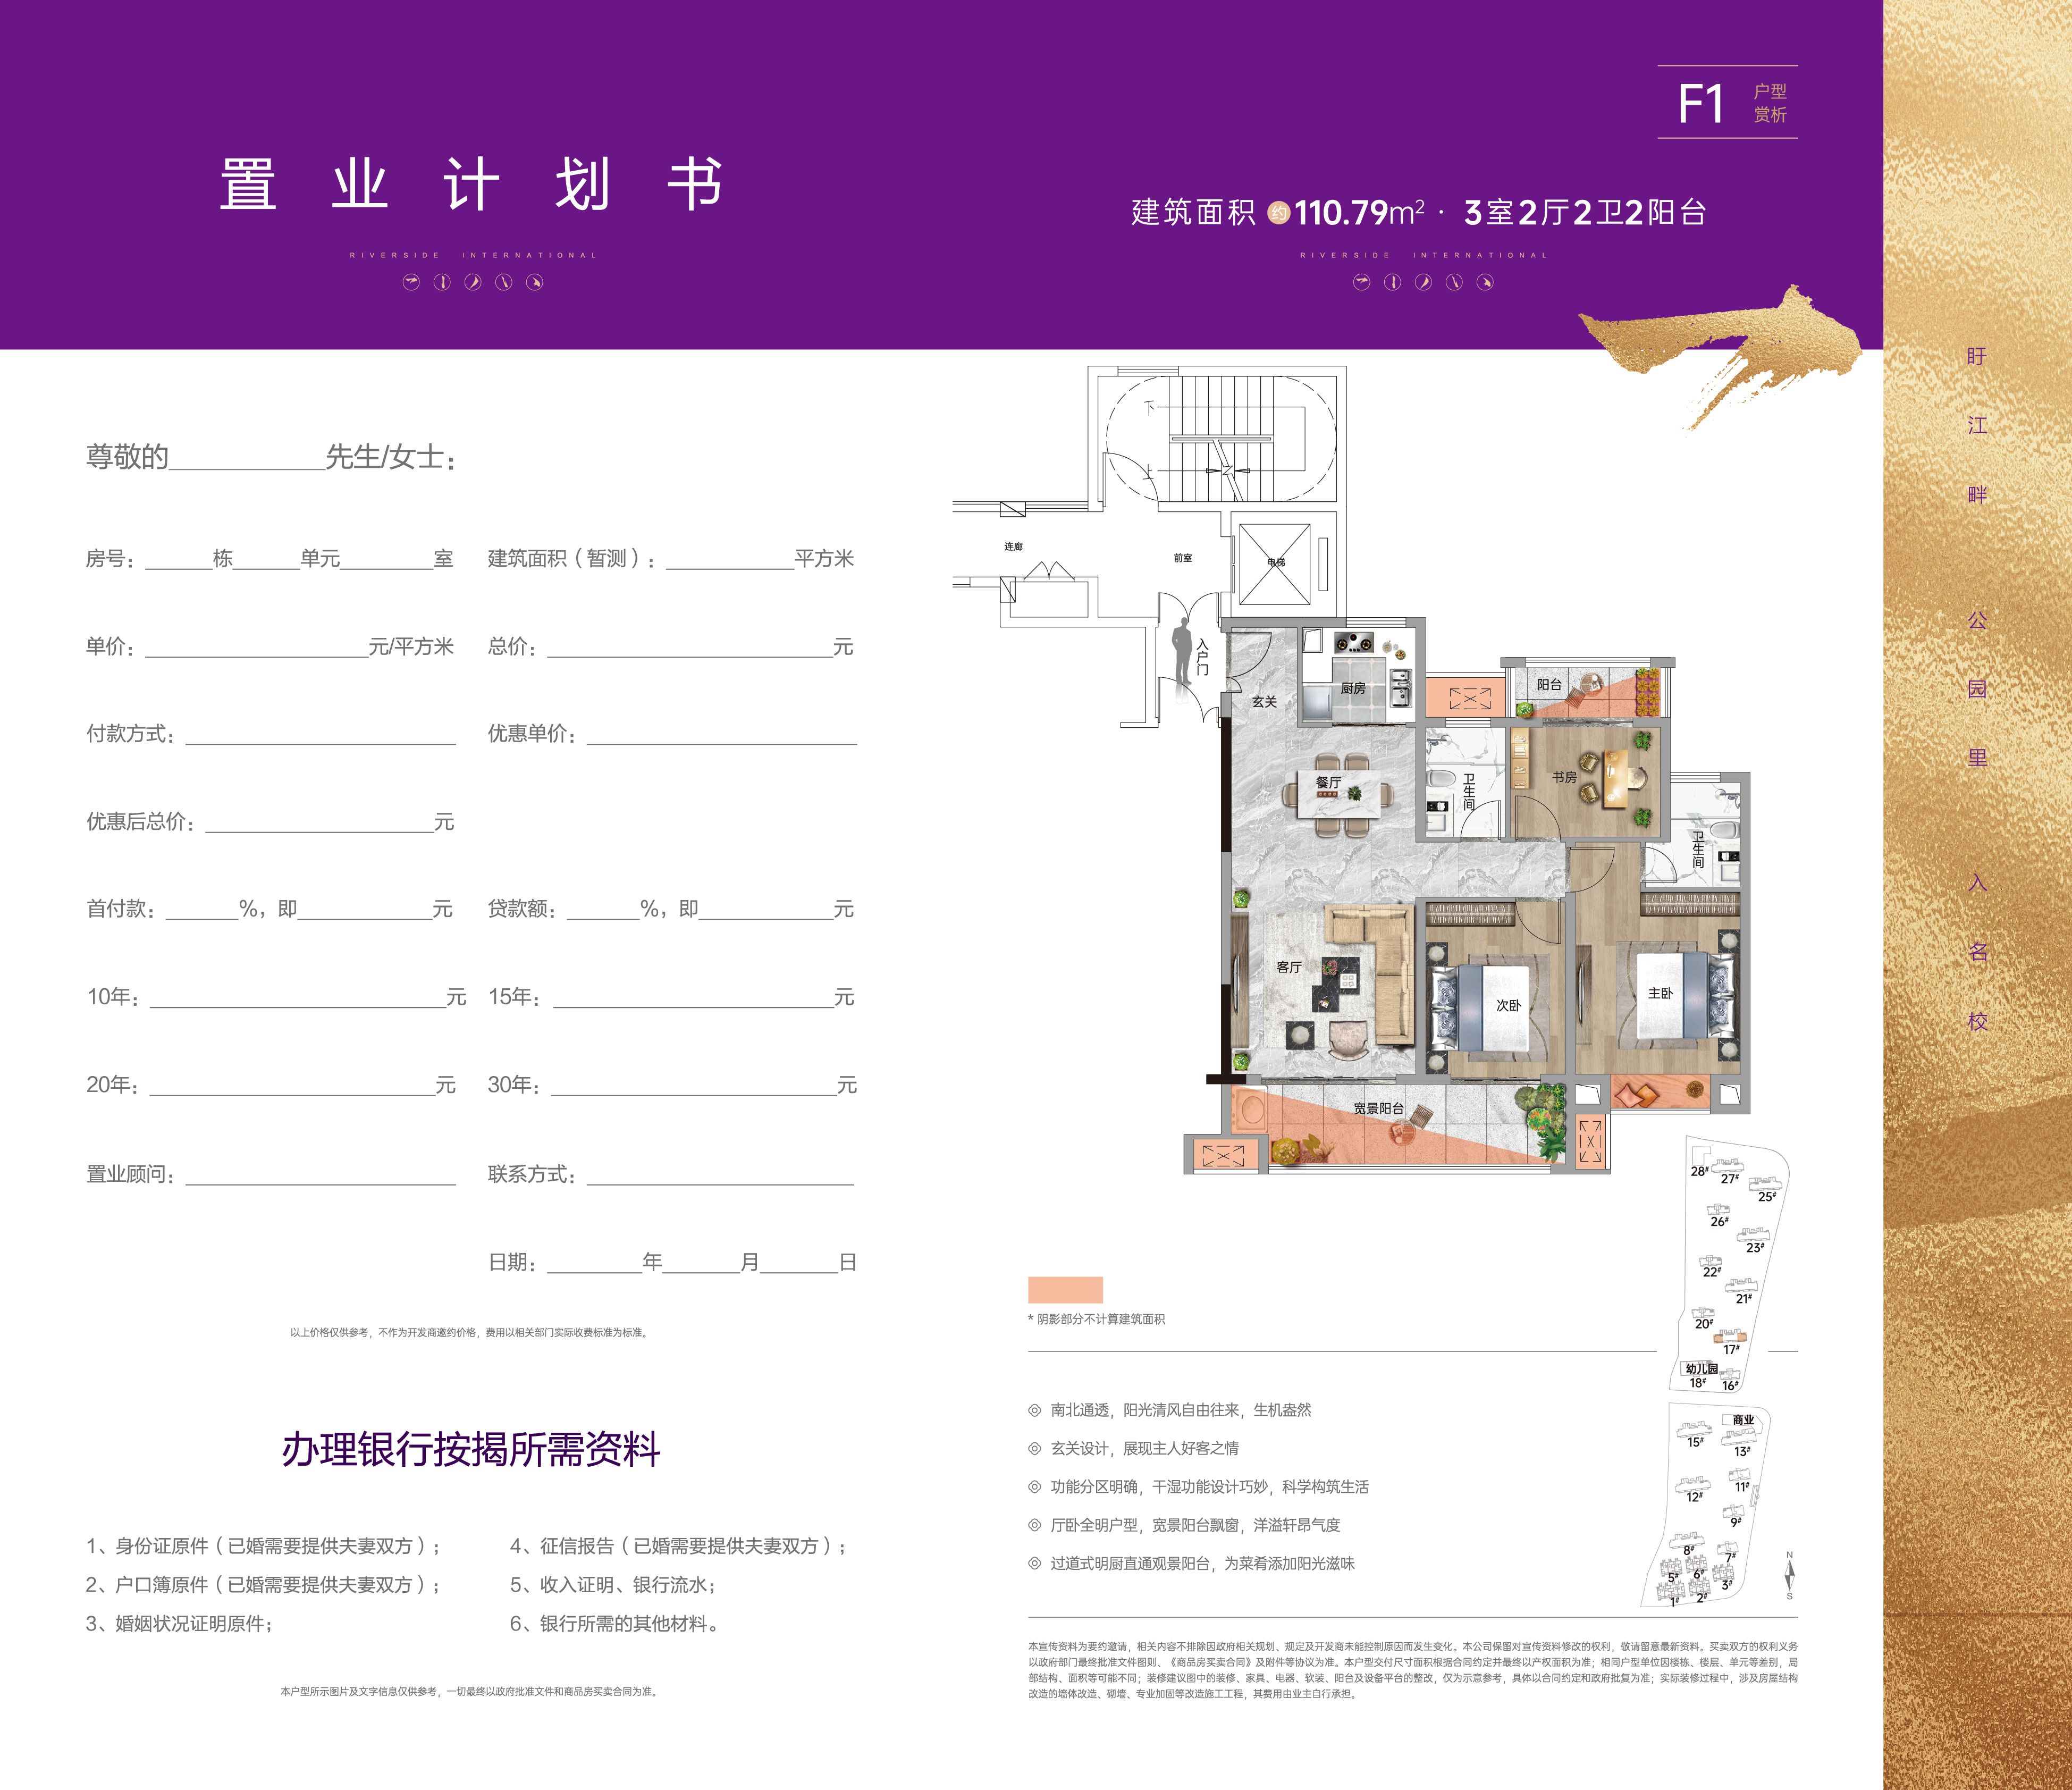
Task: Click the diamond bullet beside 南北通透
Action: click(x=1034, y=1410)
